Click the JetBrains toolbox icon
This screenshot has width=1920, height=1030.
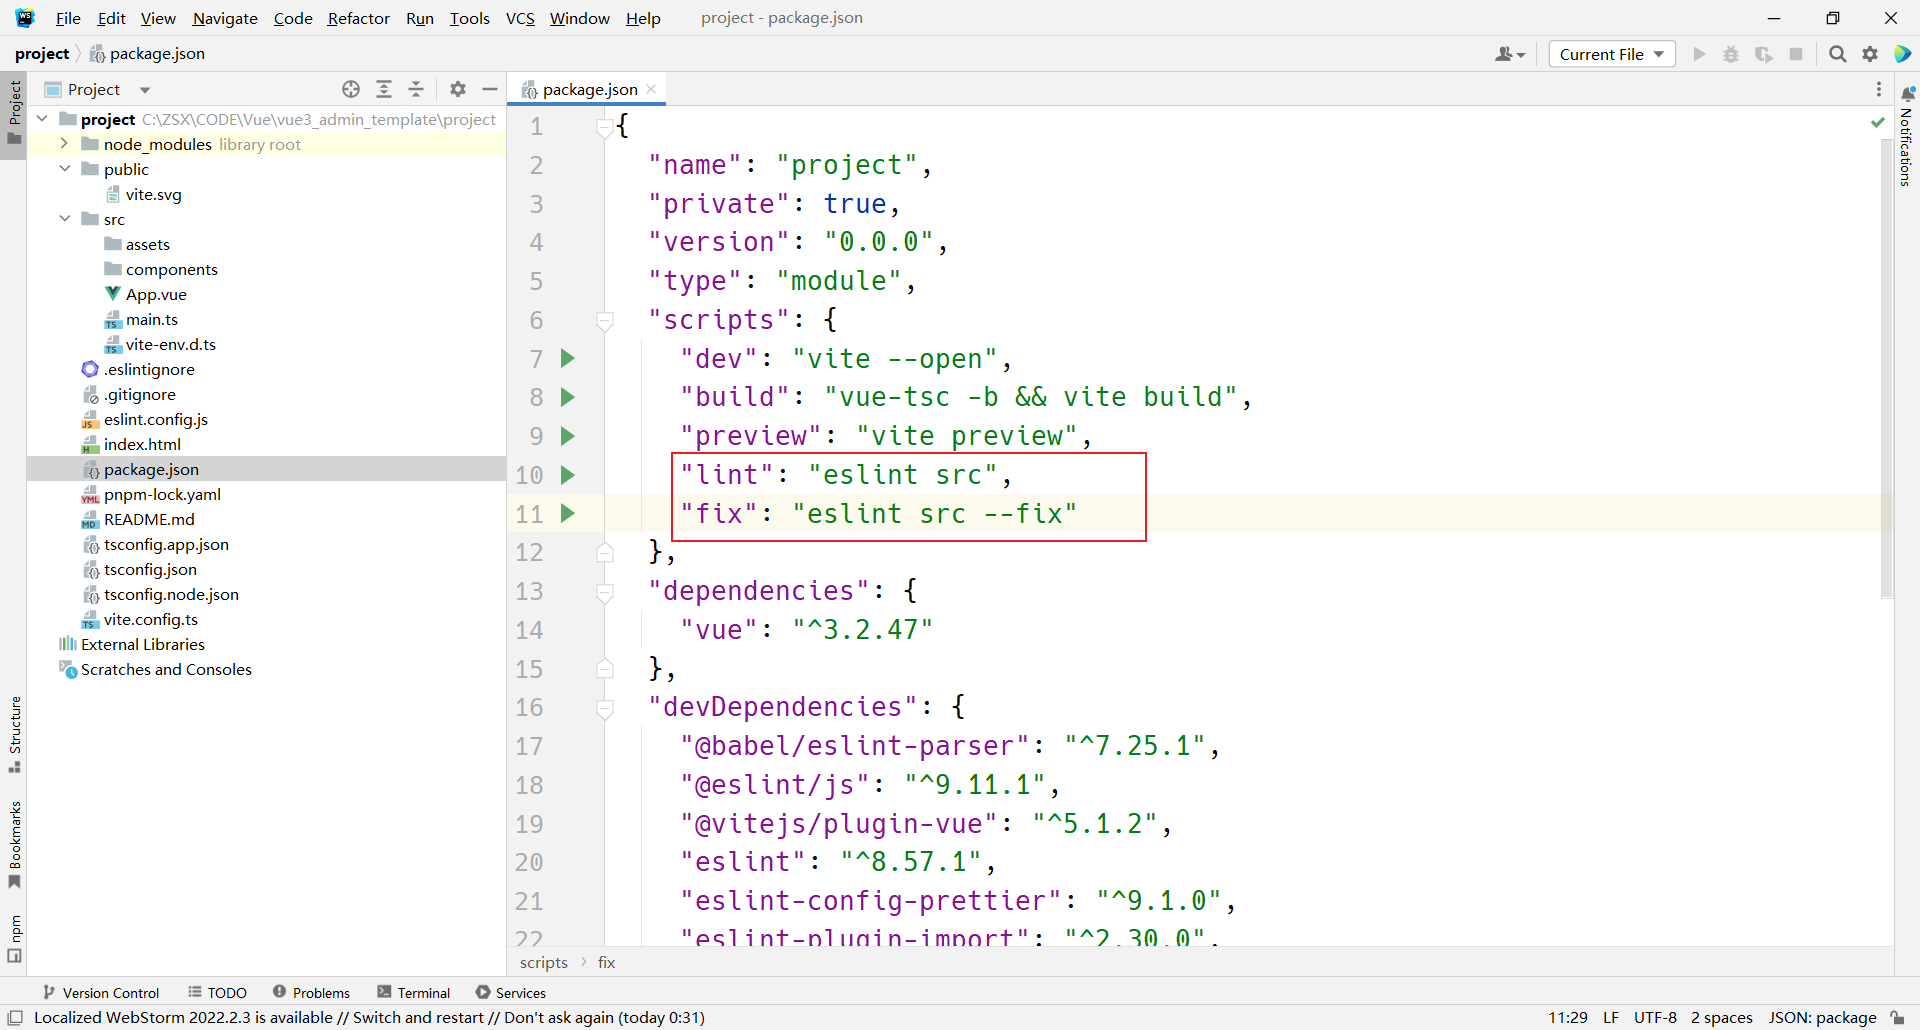coord(1903,54)
